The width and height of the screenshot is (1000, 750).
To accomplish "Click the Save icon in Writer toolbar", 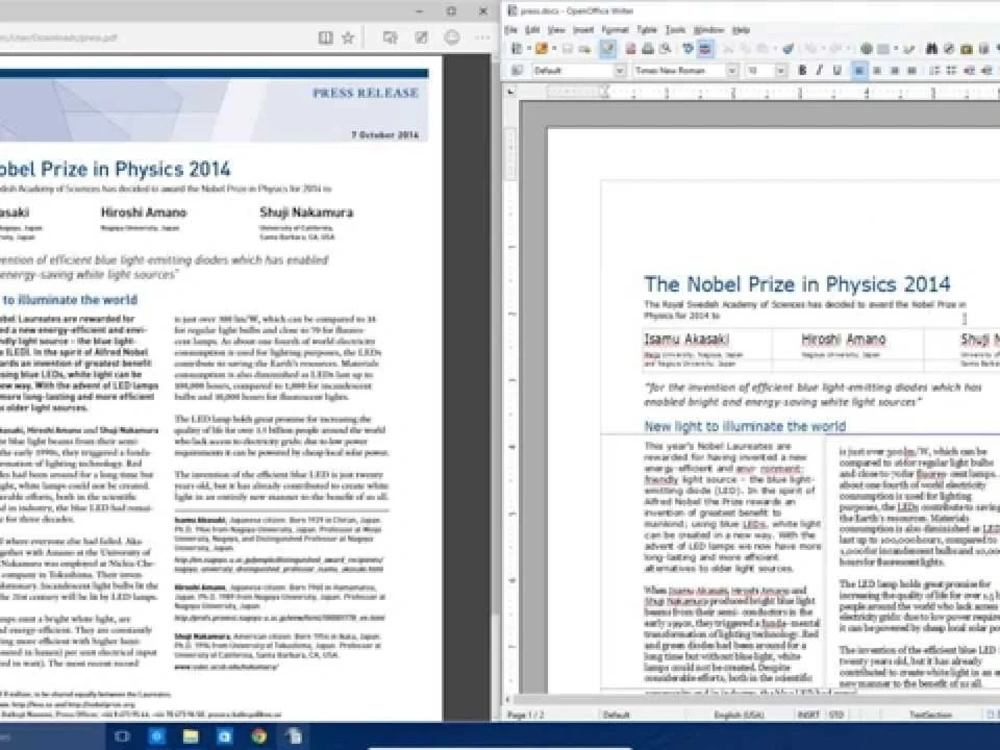I will (x=567, y=49).
